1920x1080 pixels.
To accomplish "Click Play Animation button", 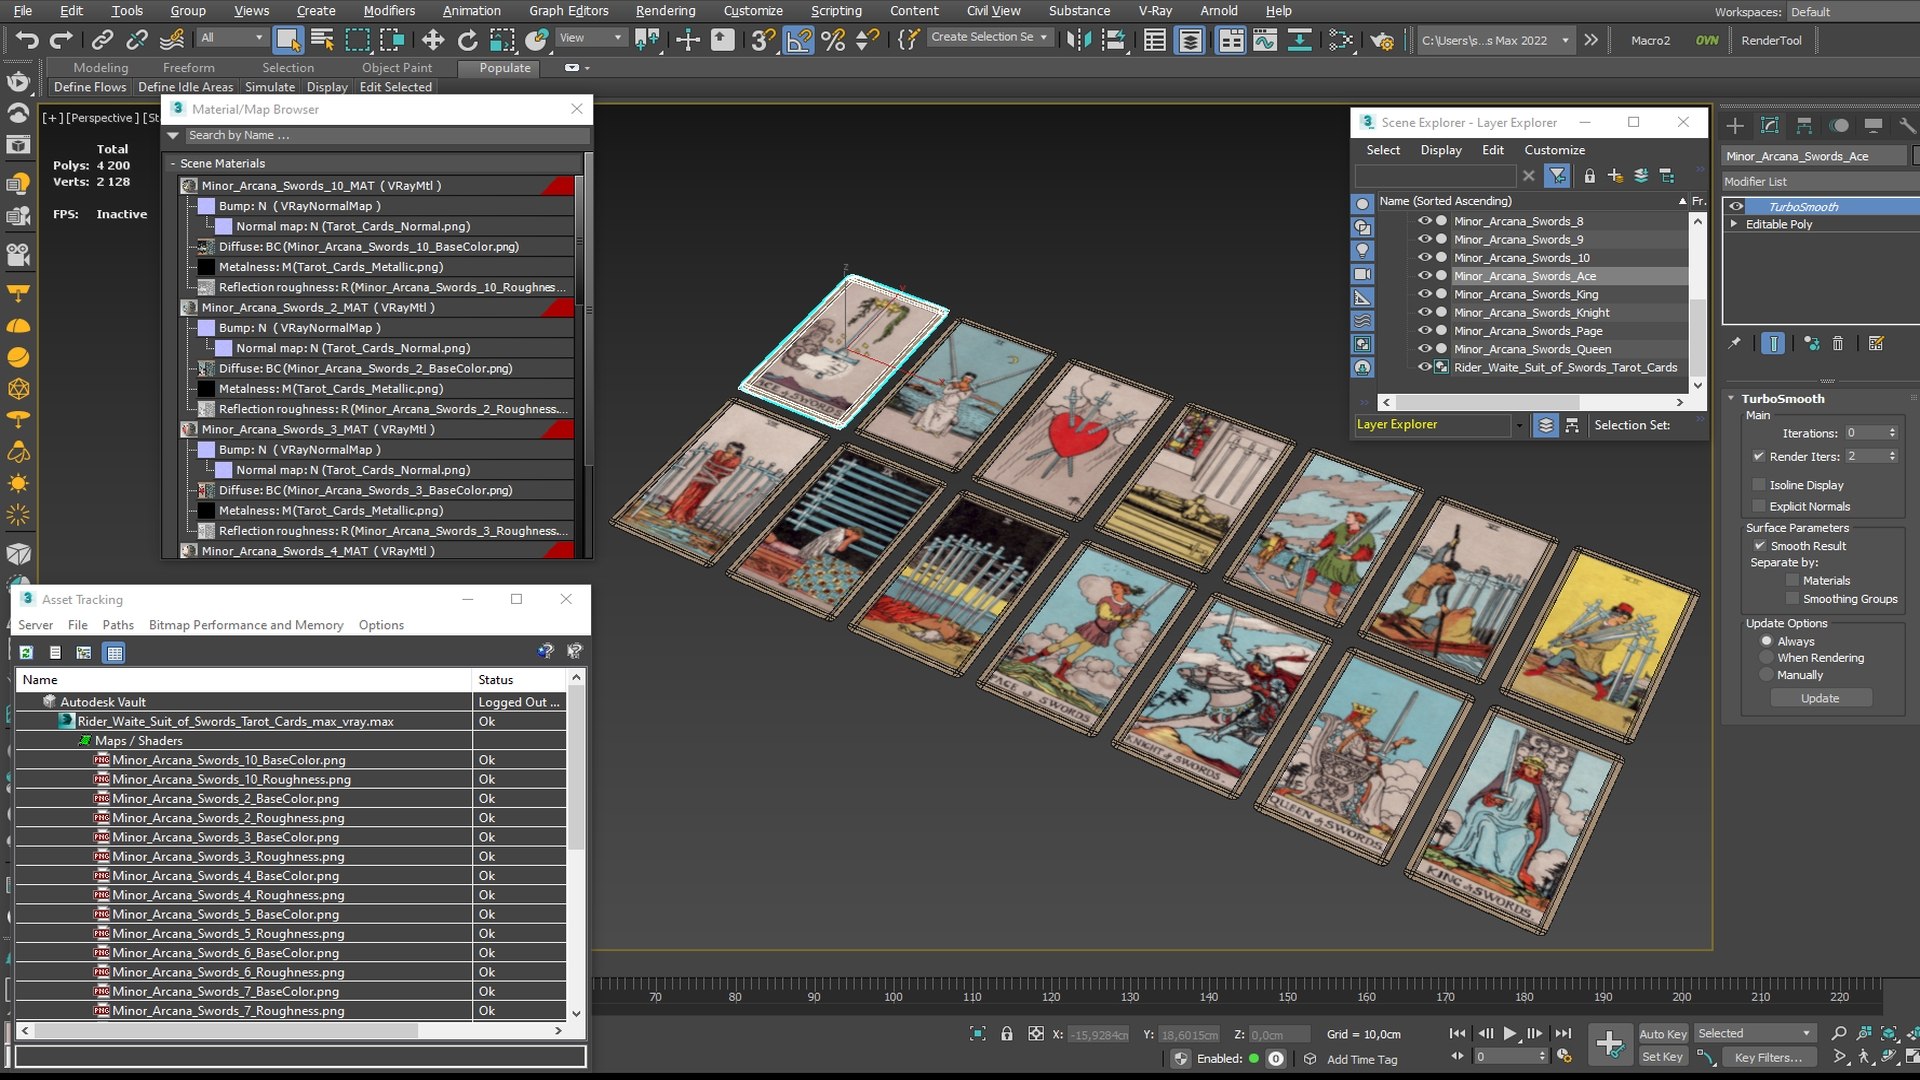I will (1510, 1034).
